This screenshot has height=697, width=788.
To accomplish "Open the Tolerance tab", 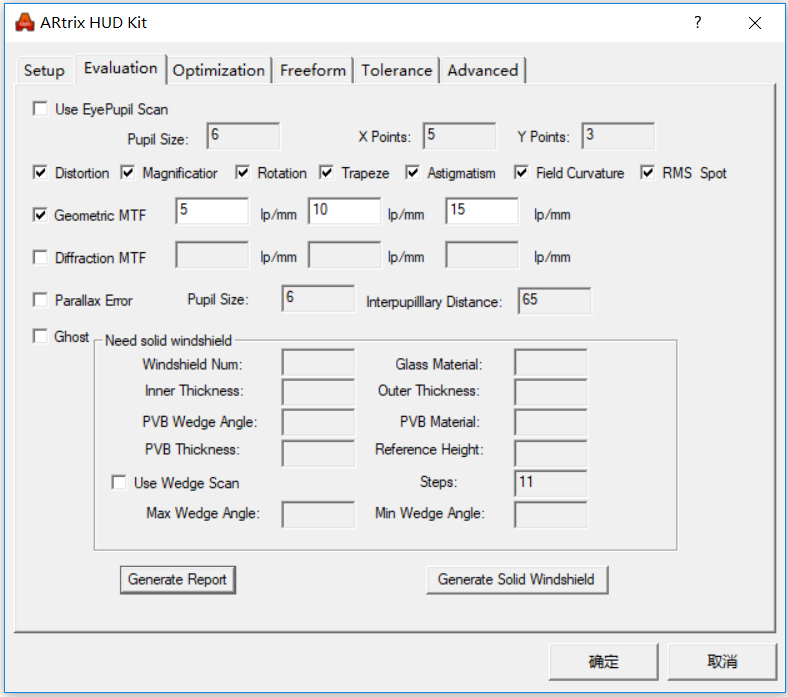I will pos(397,70).
